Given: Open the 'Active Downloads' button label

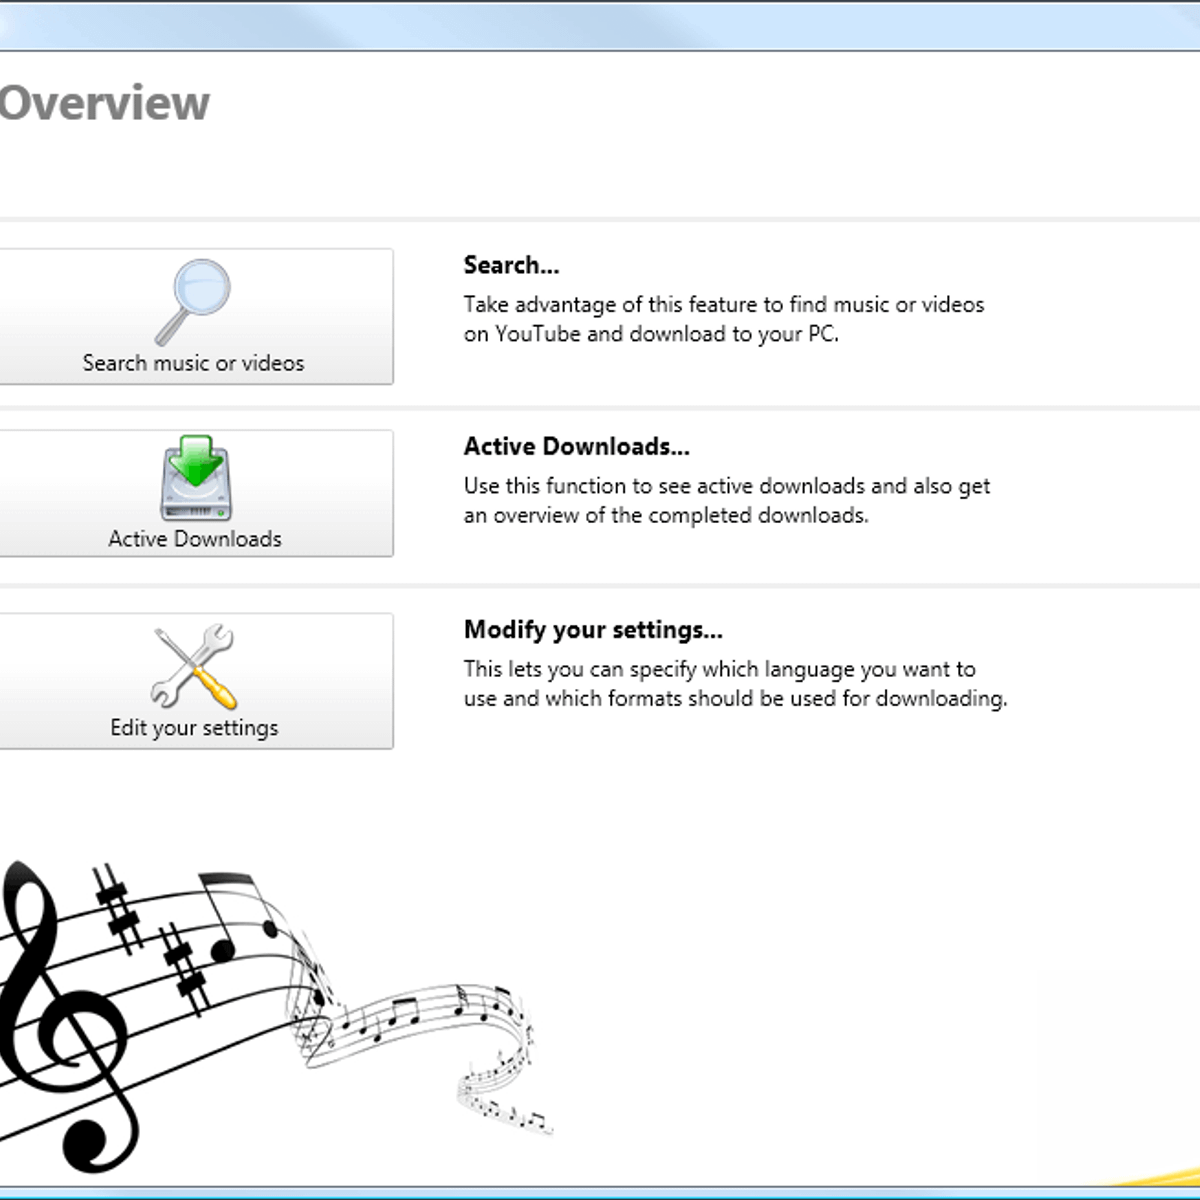Looking at the screenshot, I should (x=195, y=539).
